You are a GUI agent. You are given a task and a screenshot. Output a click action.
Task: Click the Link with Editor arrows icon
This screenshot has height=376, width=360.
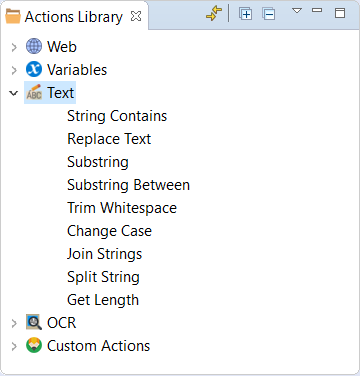[214, 14]
